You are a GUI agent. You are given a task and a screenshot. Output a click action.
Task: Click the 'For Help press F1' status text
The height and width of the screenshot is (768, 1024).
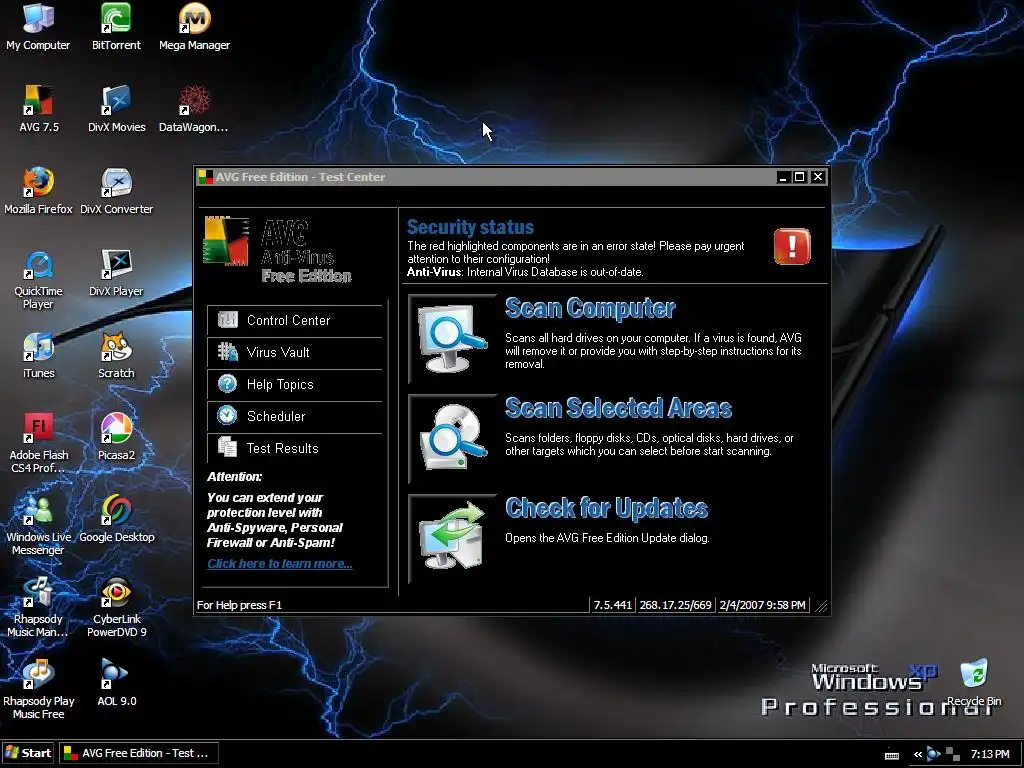[x=239, y=605]
